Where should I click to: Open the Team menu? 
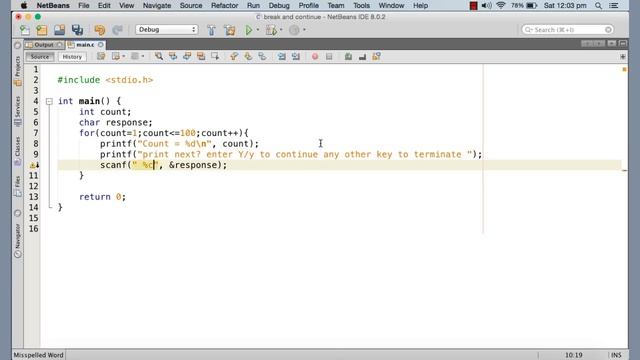[336, 6]
